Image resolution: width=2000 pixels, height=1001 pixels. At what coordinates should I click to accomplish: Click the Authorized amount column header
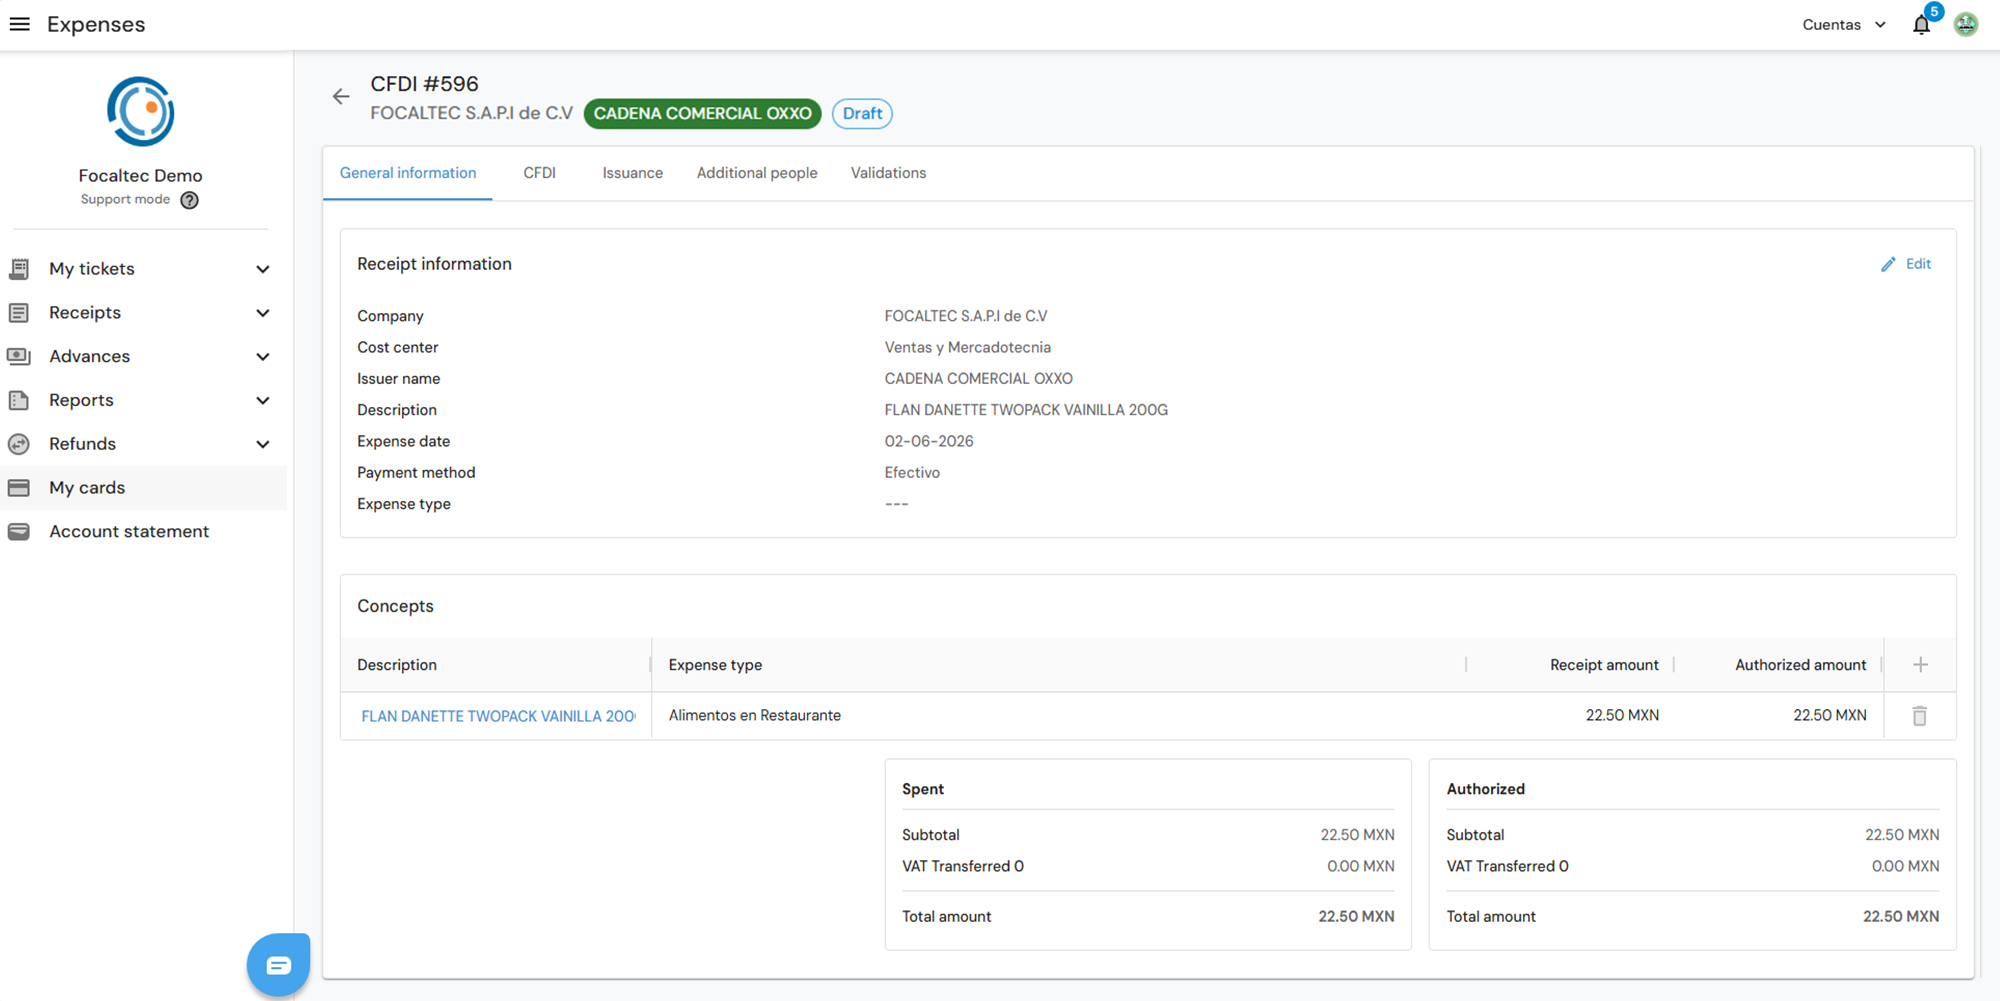[1800, 665]
